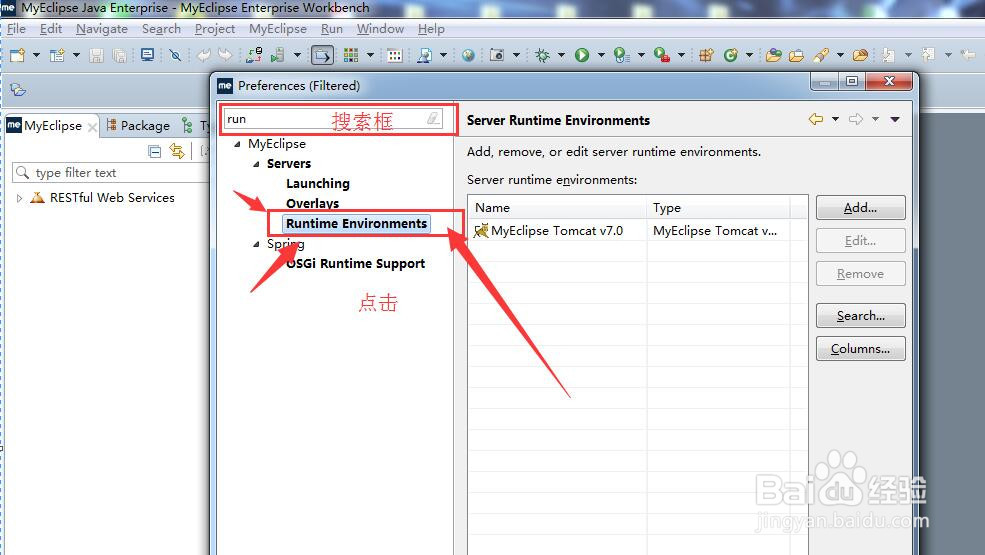The height and width of the screenshot is (555, 985).
Task: Open the External Tools dropdown arrow
Action: pos(681,55)
